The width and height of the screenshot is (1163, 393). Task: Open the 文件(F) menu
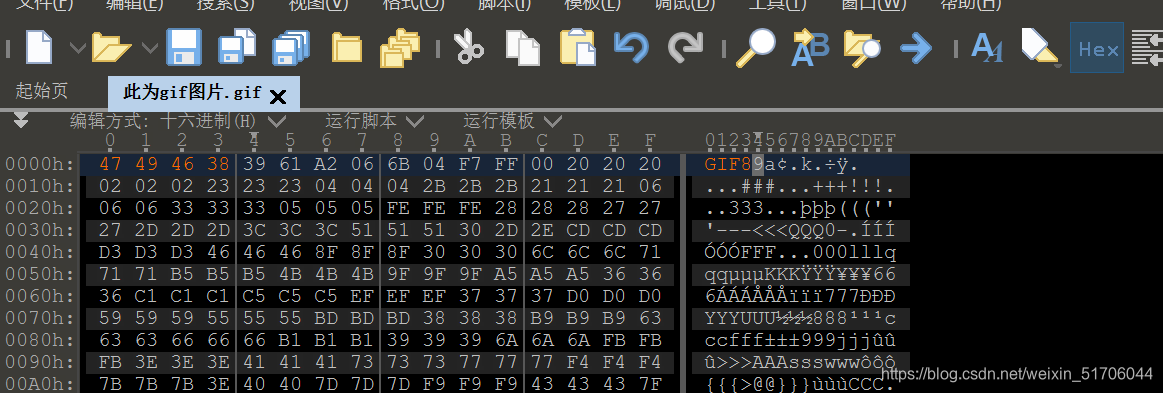[x=45, y=4]
